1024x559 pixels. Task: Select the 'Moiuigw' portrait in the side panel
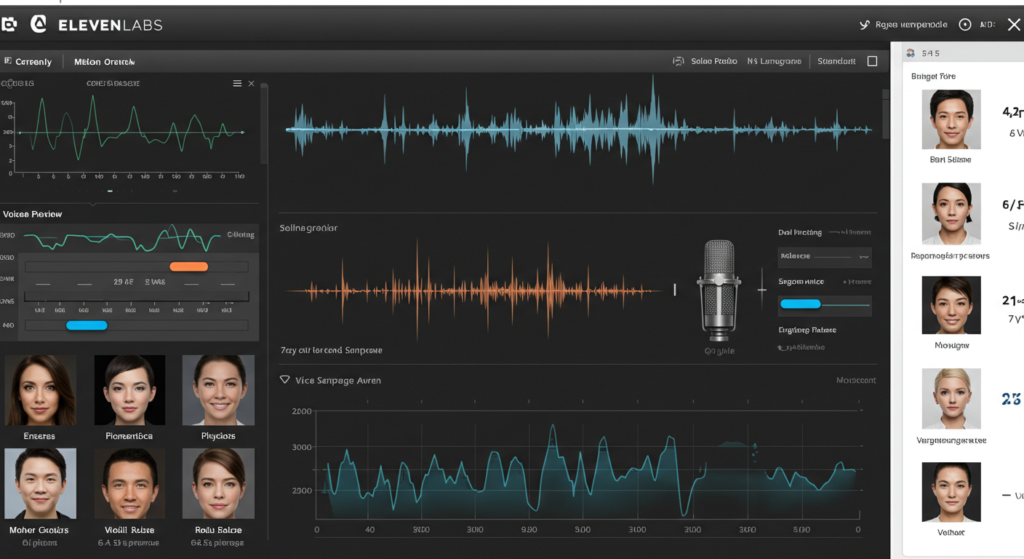pyautogui.click(x=951, y=305)
